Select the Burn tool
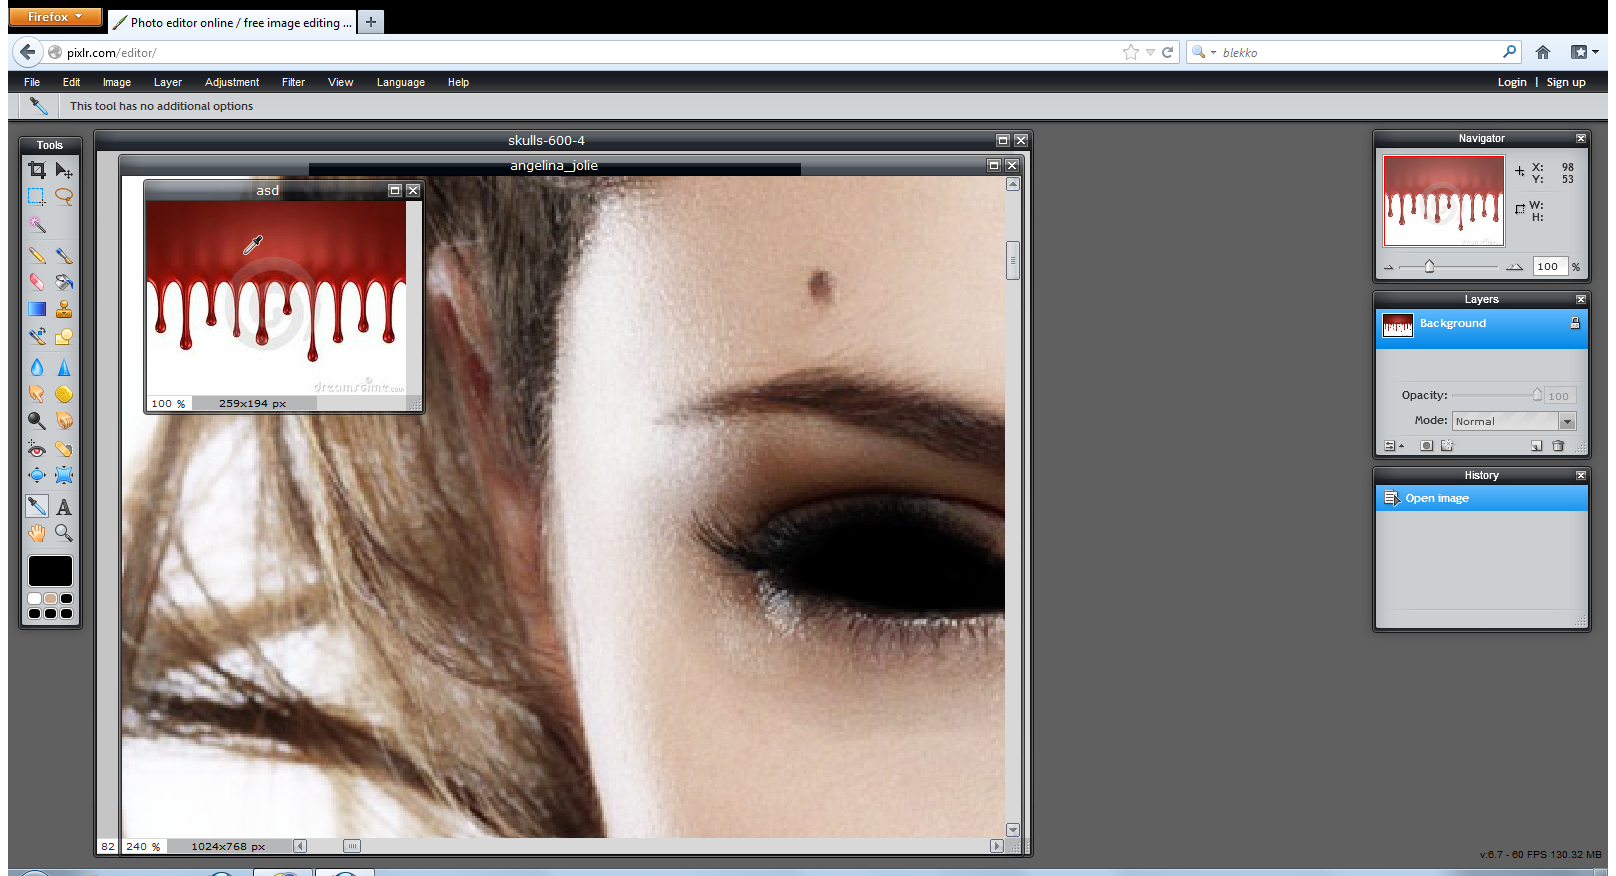 tap(64, 421)
